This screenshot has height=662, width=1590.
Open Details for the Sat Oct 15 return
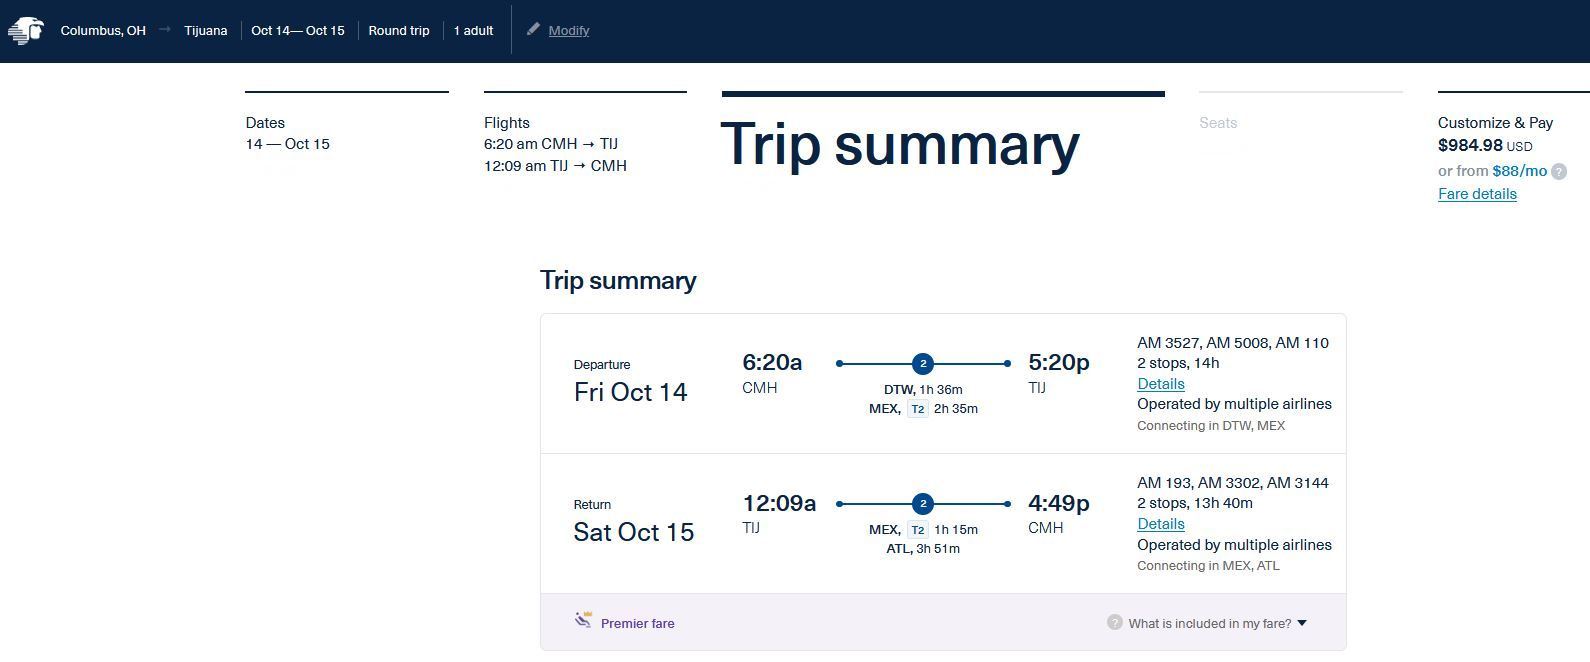[x=1160, y=524]
